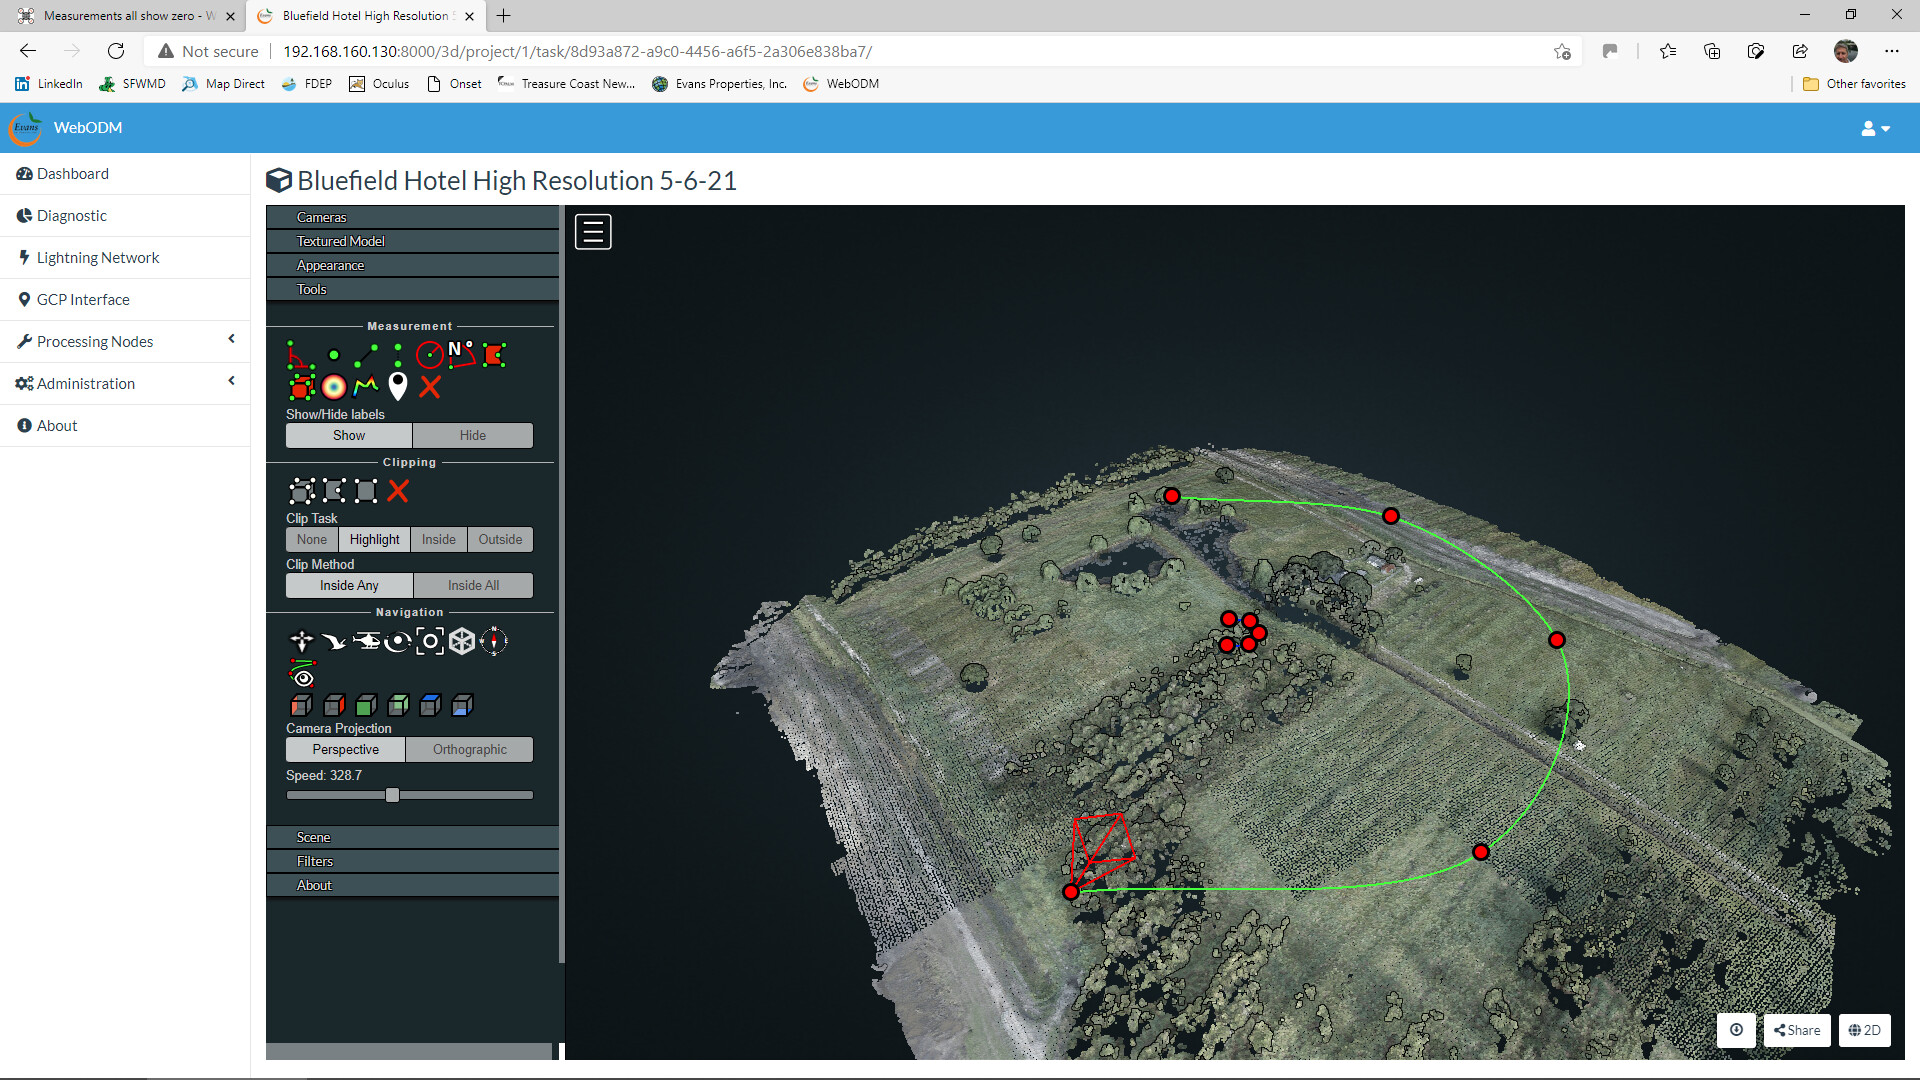The height and width of the screenshot is (1080, 1920).
Task: Activate the height measurement tool
Action: pyautogui.click(x=398, y=354)
